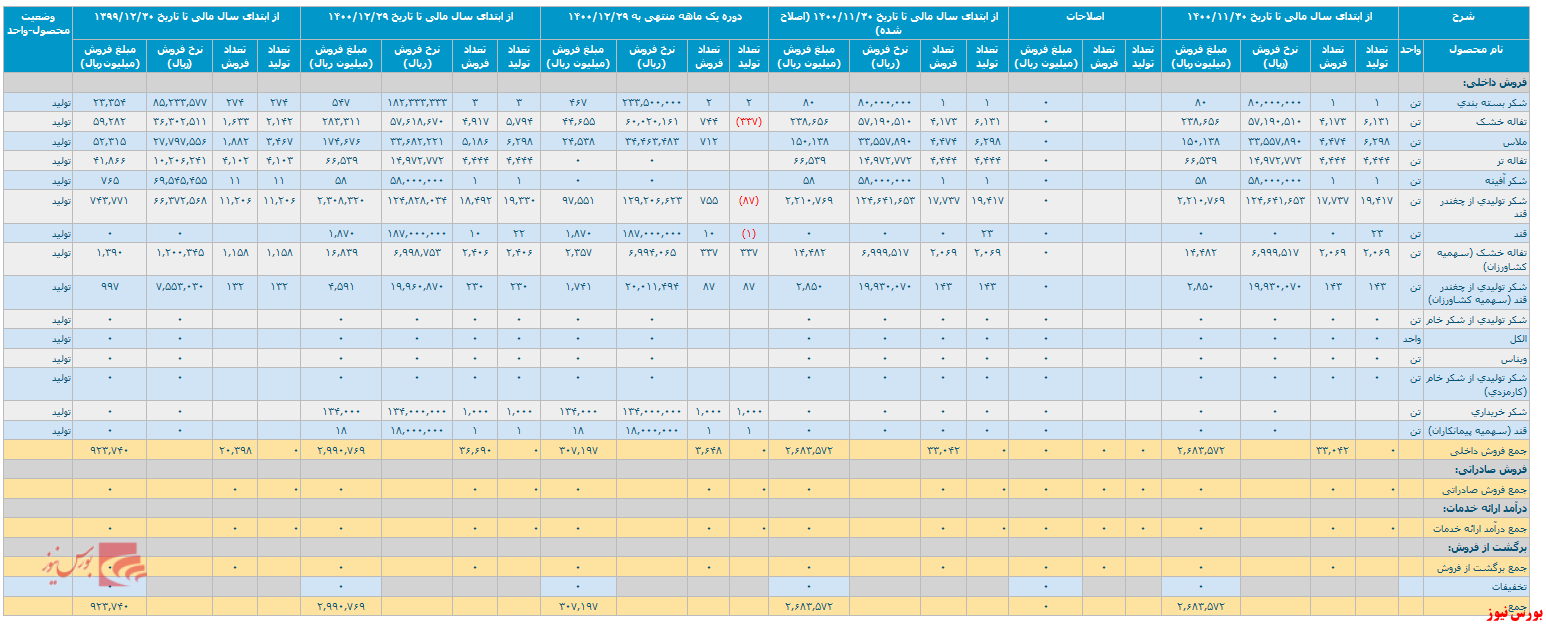
Task: Click the product name 'ملاس'
Action: (1516, 140)
